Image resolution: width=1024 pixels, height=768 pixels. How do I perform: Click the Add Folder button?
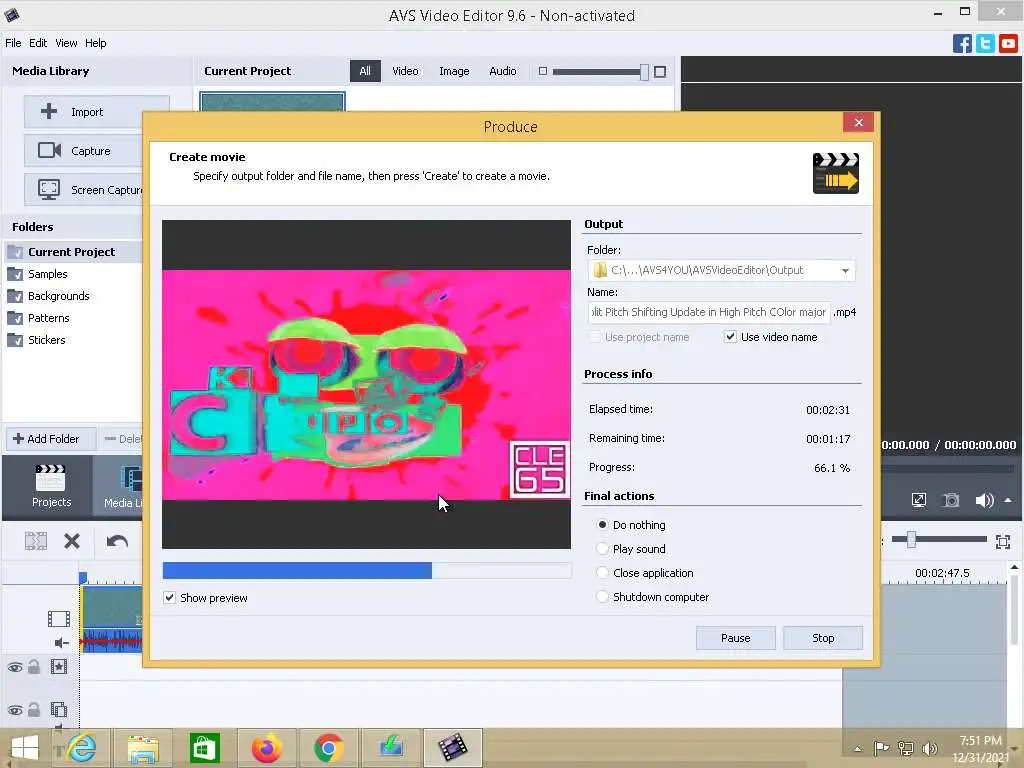tap(51, 439)
